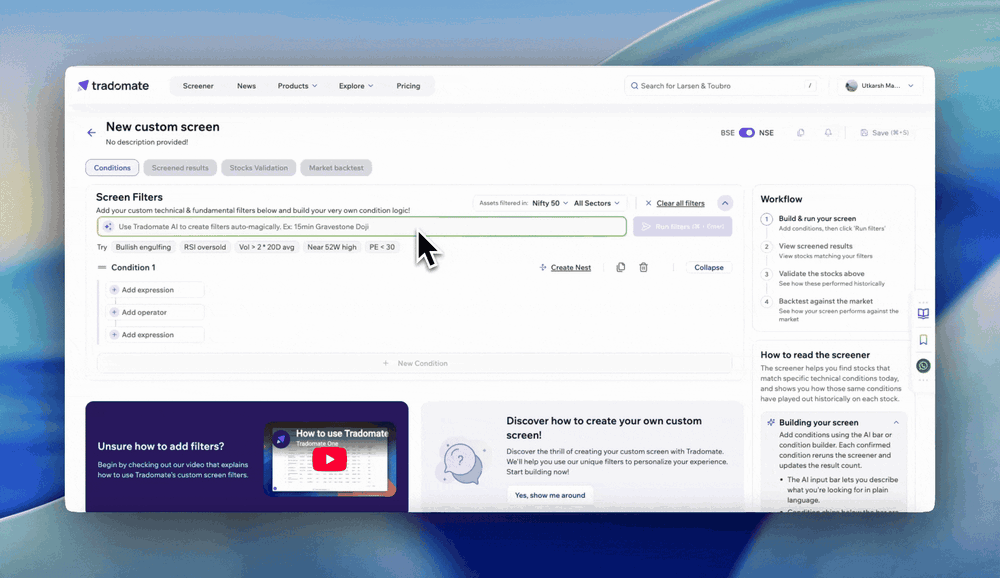Viewport: 1000px width, 578px height.
Task: Click the Search for Larsen & Toubro field
Action: (x=722, y=85)
